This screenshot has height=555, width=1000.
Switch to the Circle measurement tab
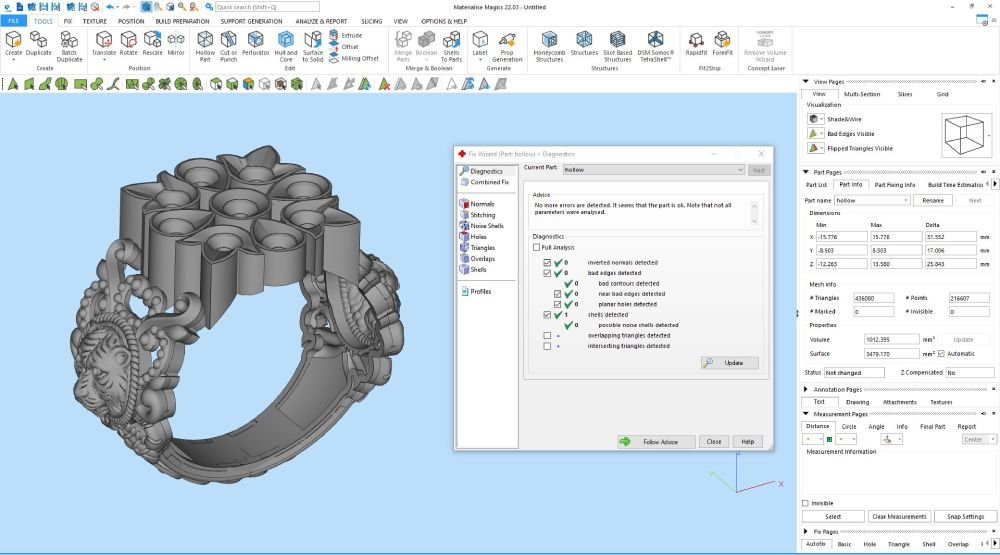848,427
